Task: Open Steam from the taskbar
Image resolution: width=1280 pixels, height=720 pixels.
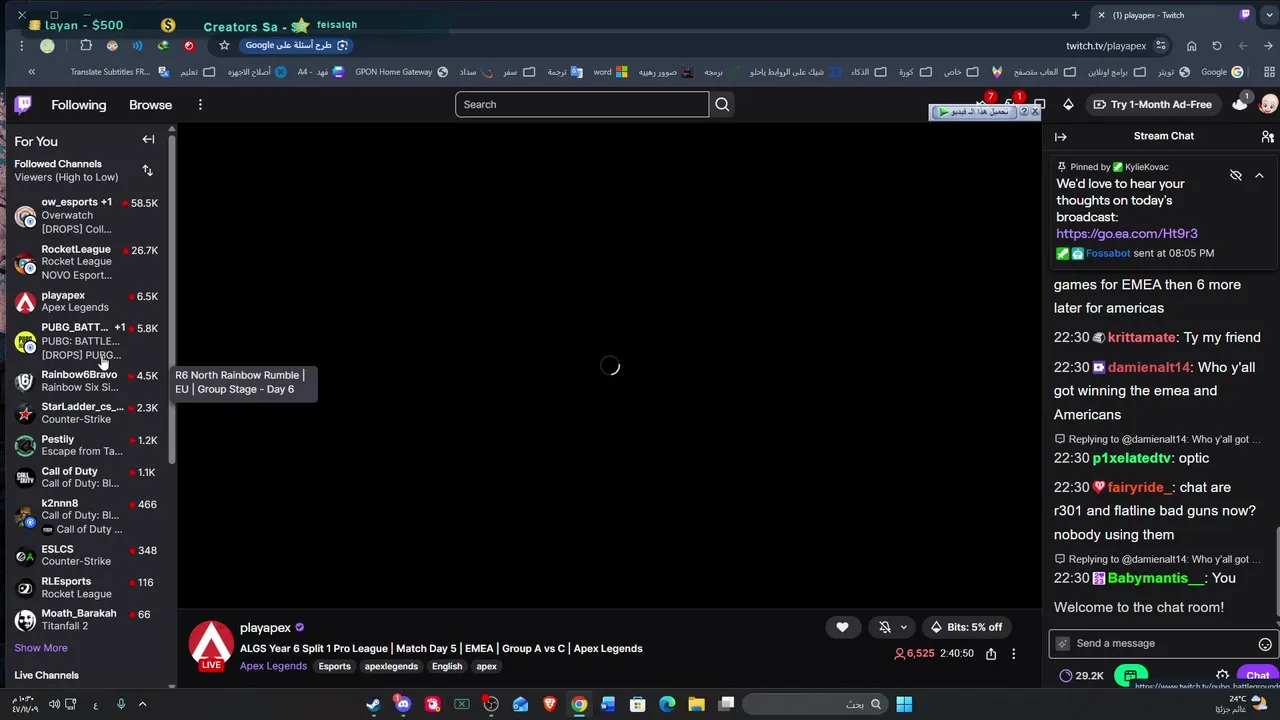Action: click(x=373, y=704)
